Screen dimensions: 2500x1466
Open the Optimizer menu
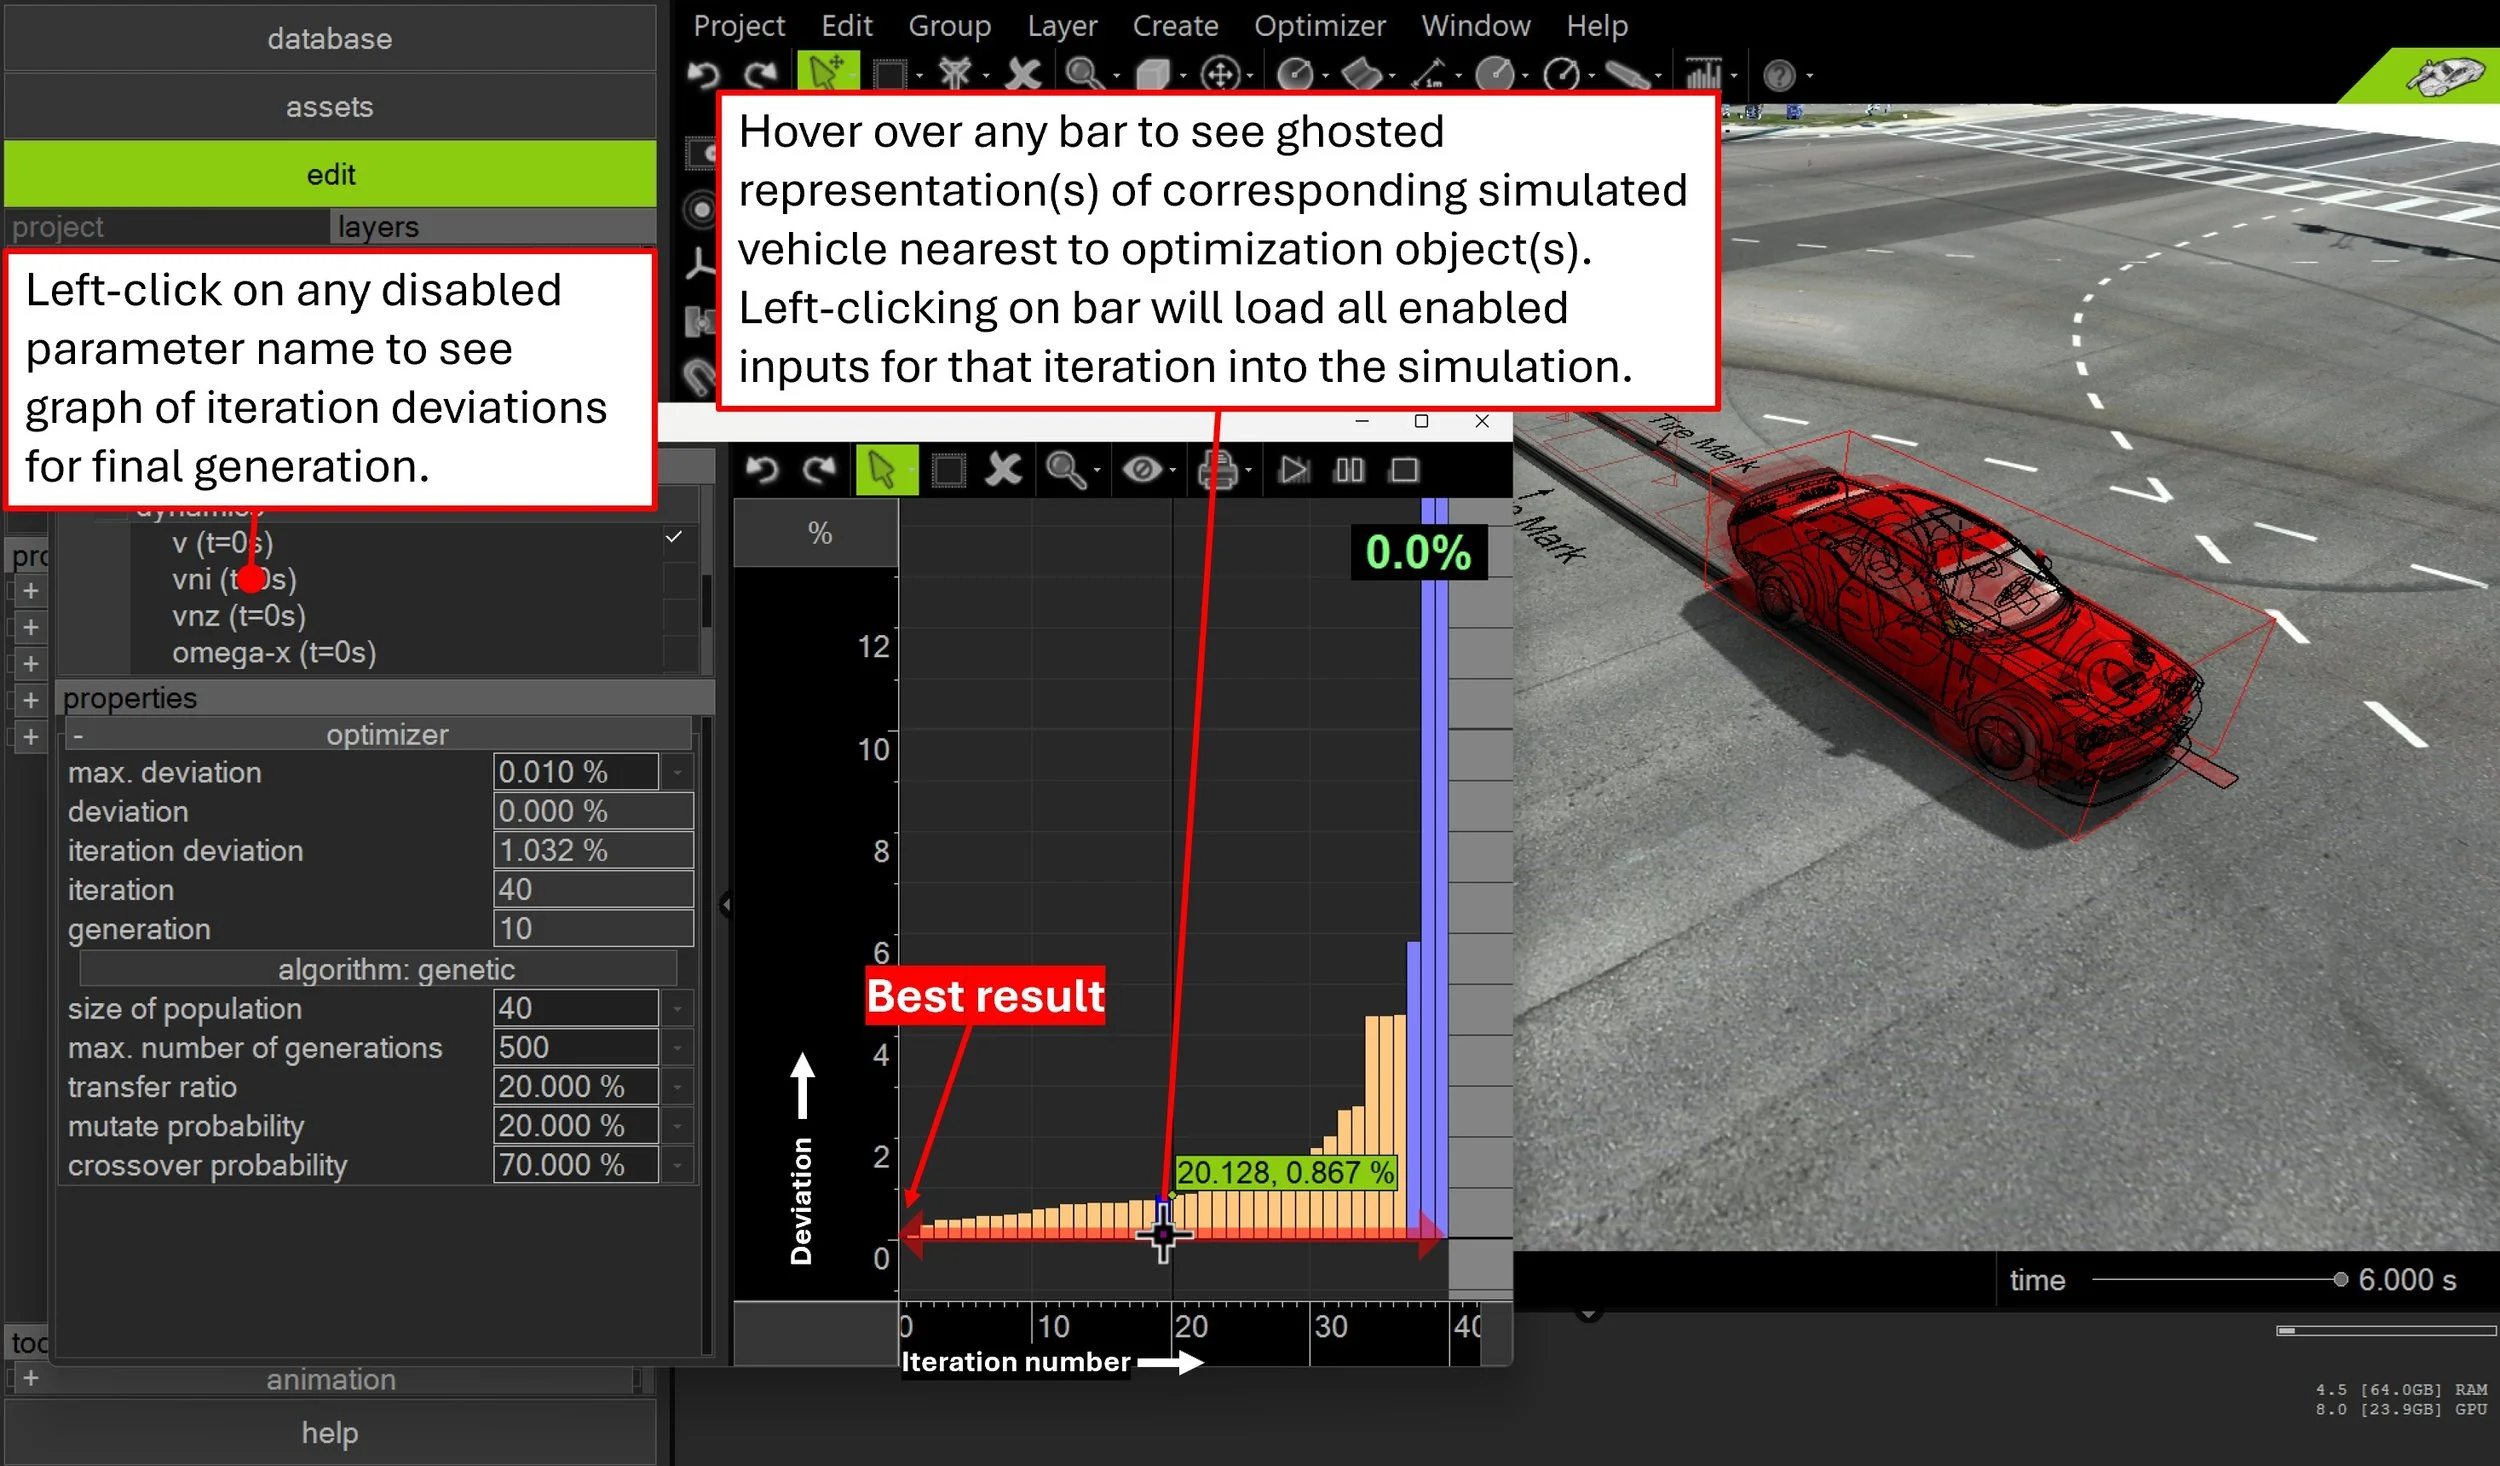(x=1319, y=25)
